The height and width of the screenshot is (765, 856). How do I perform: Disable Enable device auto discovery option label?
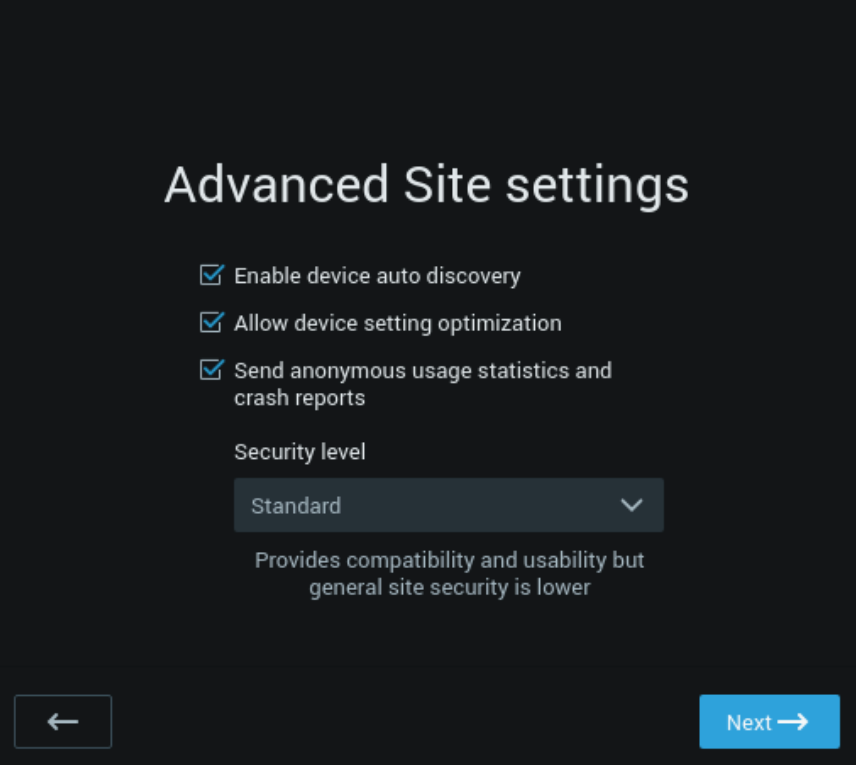click(x=377, y=276)
